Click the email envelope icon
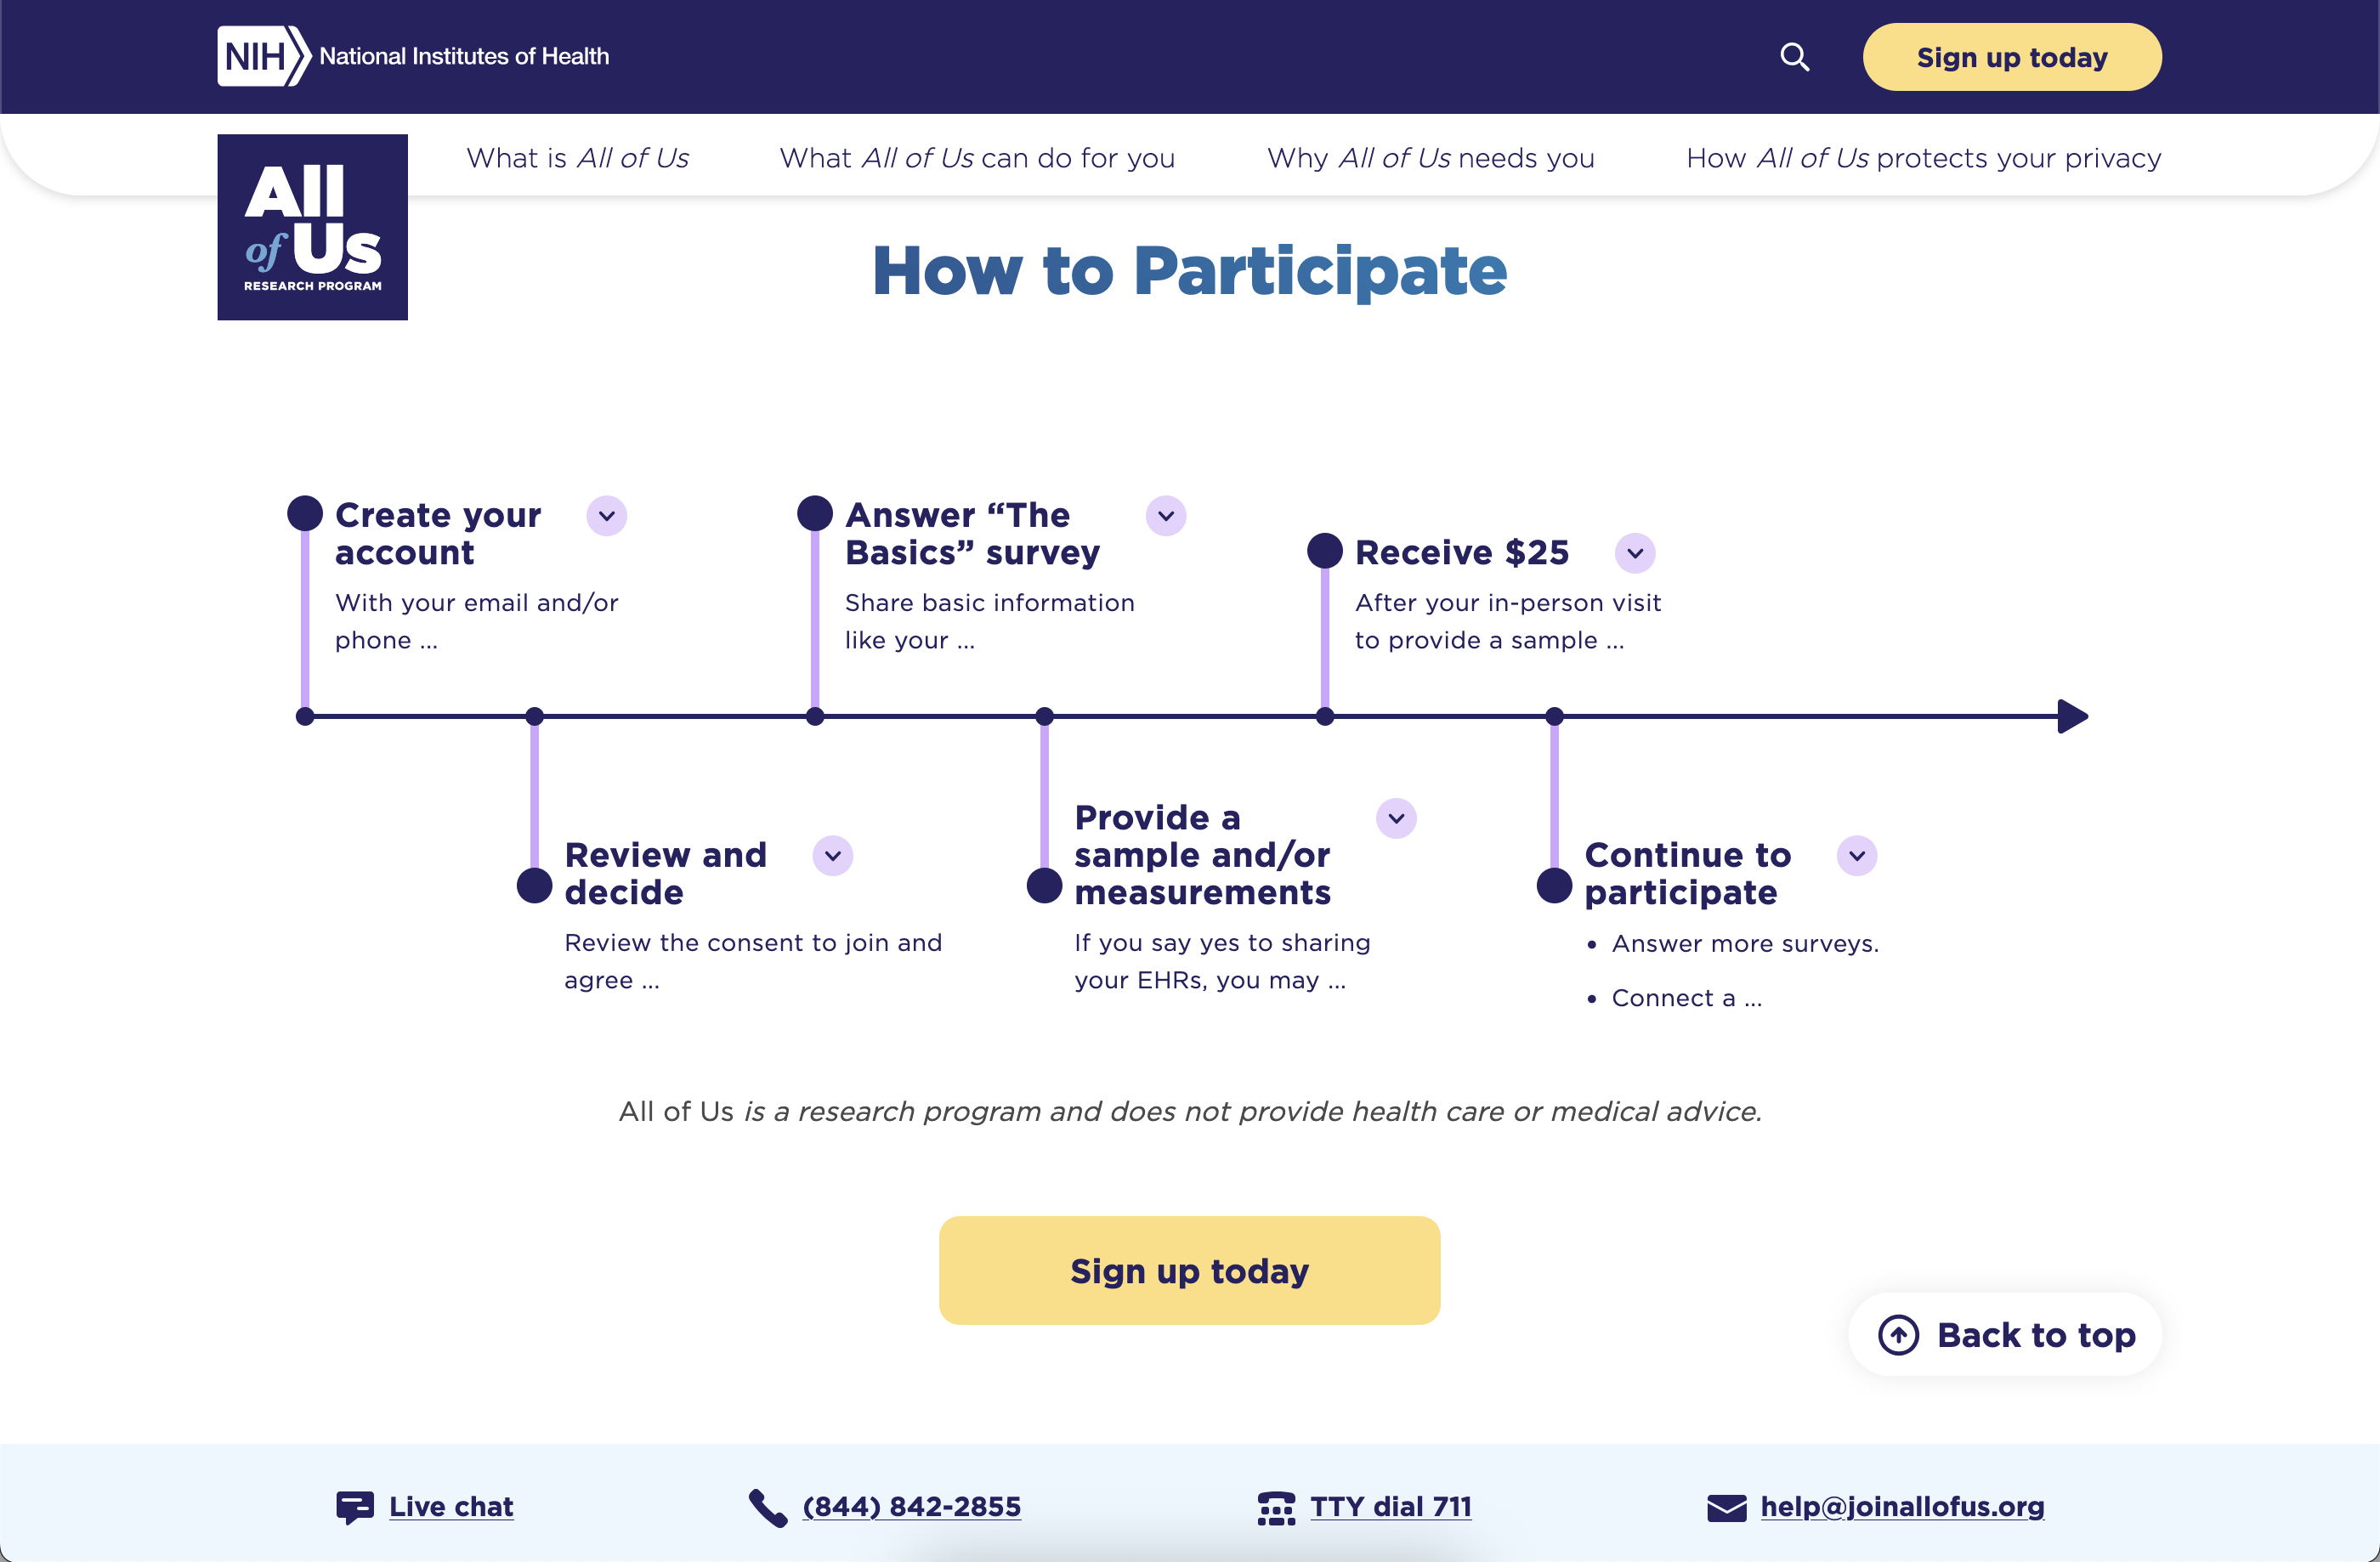The height and width of the screenshot is (1562, 2380). click(x=1726, y=1507)
